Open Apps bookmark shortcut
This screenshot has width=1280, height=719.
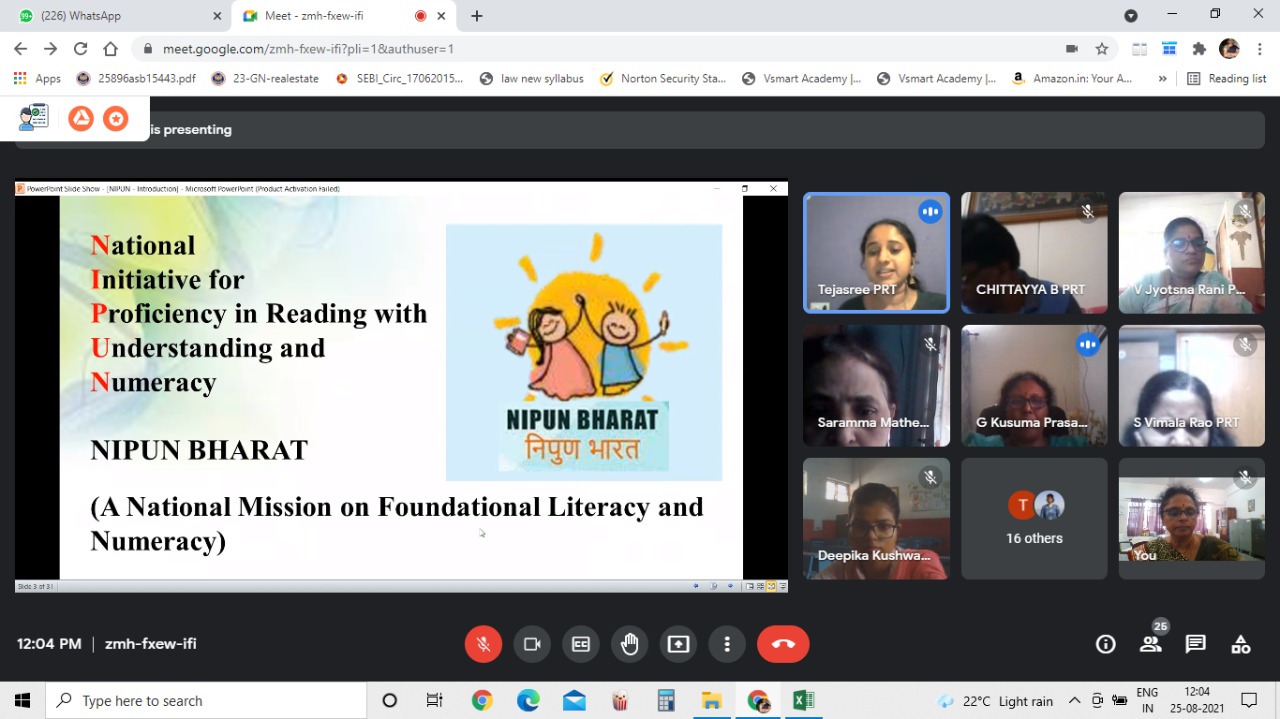click(37, 78)
